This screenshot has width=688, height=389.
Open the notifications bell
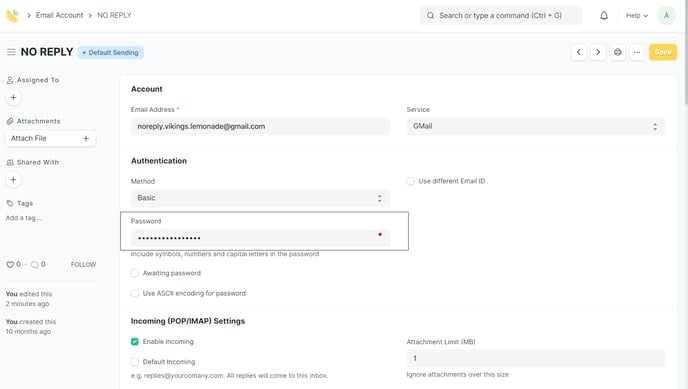coord(604,16)
